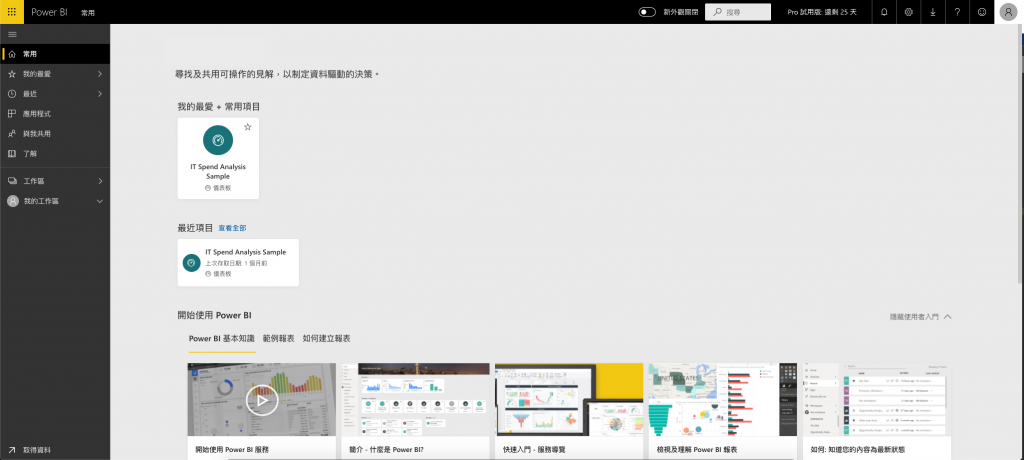Open the 如何: 知道您的內容為最新狀態 thumbnail
The width and height of the screenshot is (1024, 460).
point(876,400)
